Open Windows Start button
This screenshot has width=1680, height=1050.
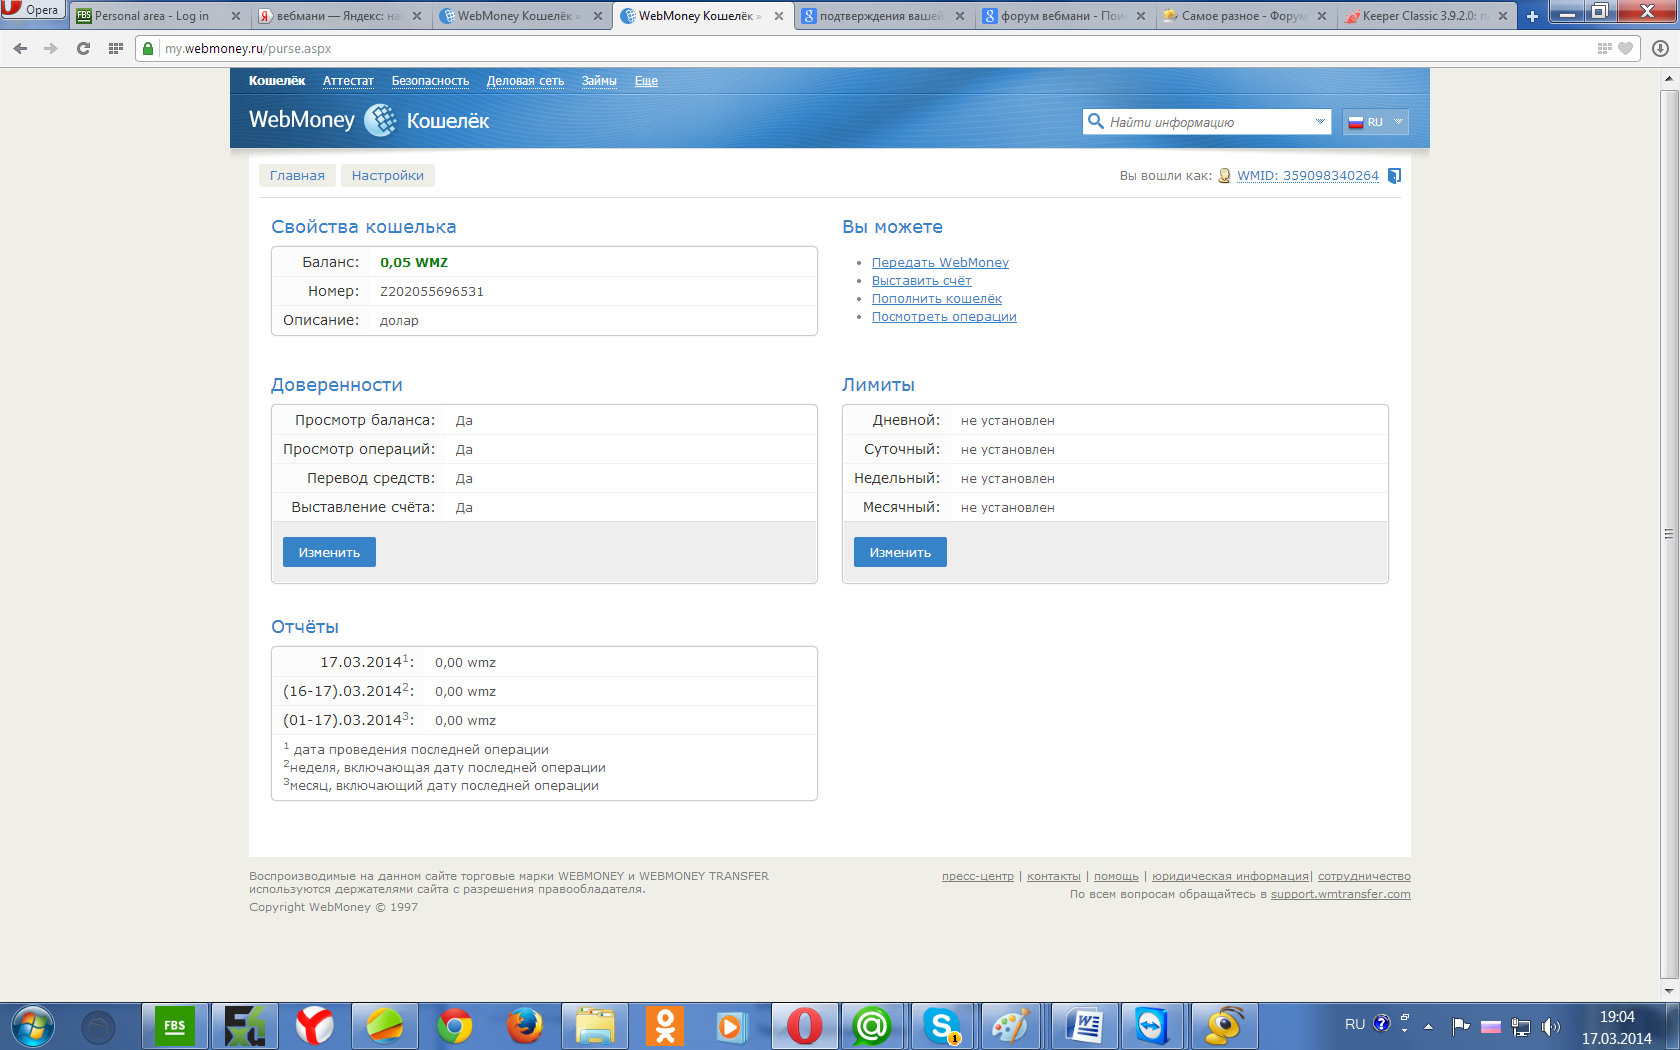32,1026
